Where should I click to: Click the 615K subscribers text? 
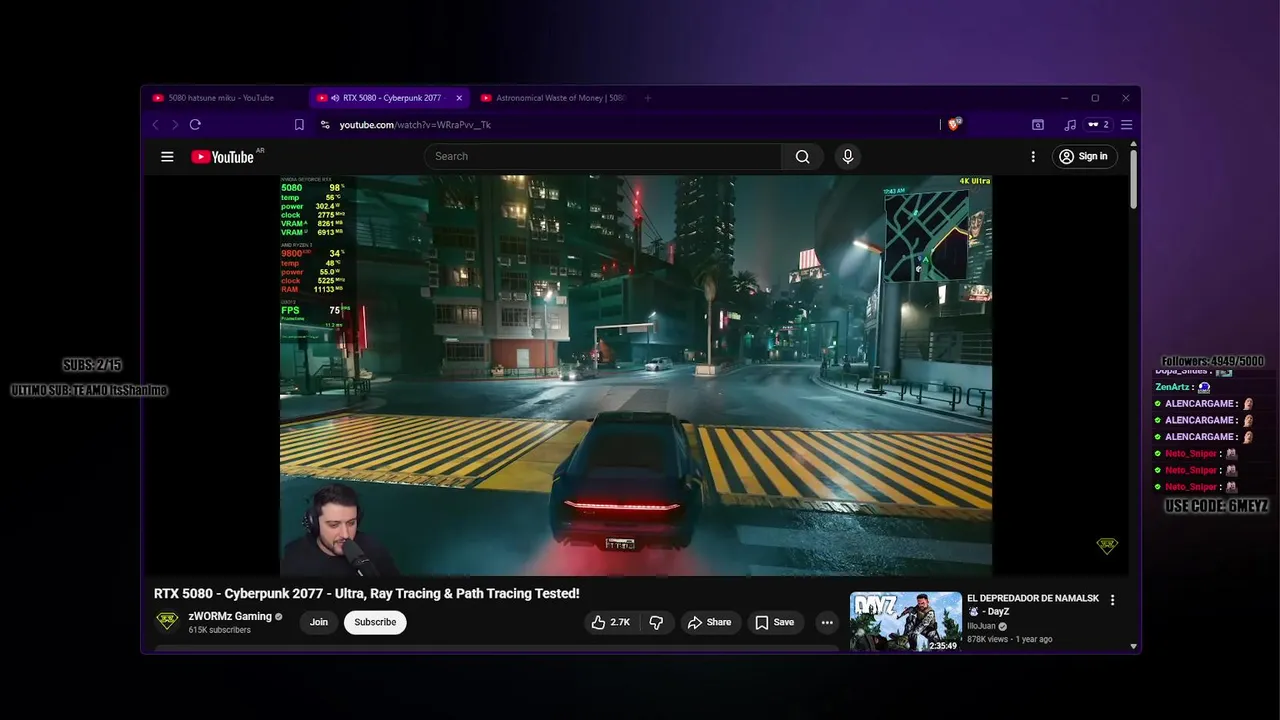(x=219, y=630)
